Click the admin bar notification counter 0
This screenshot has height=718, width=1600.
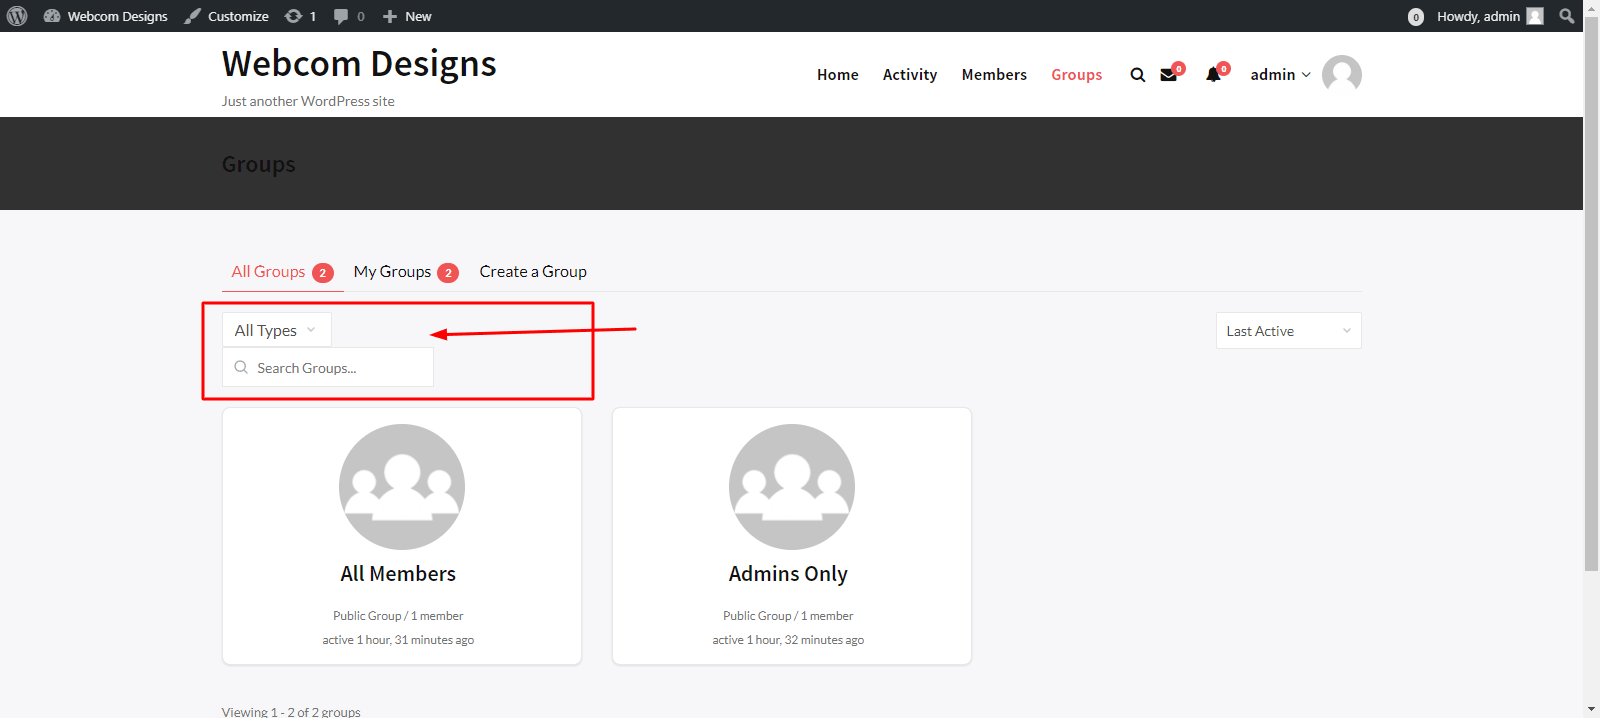click(x=1416, y=17)
